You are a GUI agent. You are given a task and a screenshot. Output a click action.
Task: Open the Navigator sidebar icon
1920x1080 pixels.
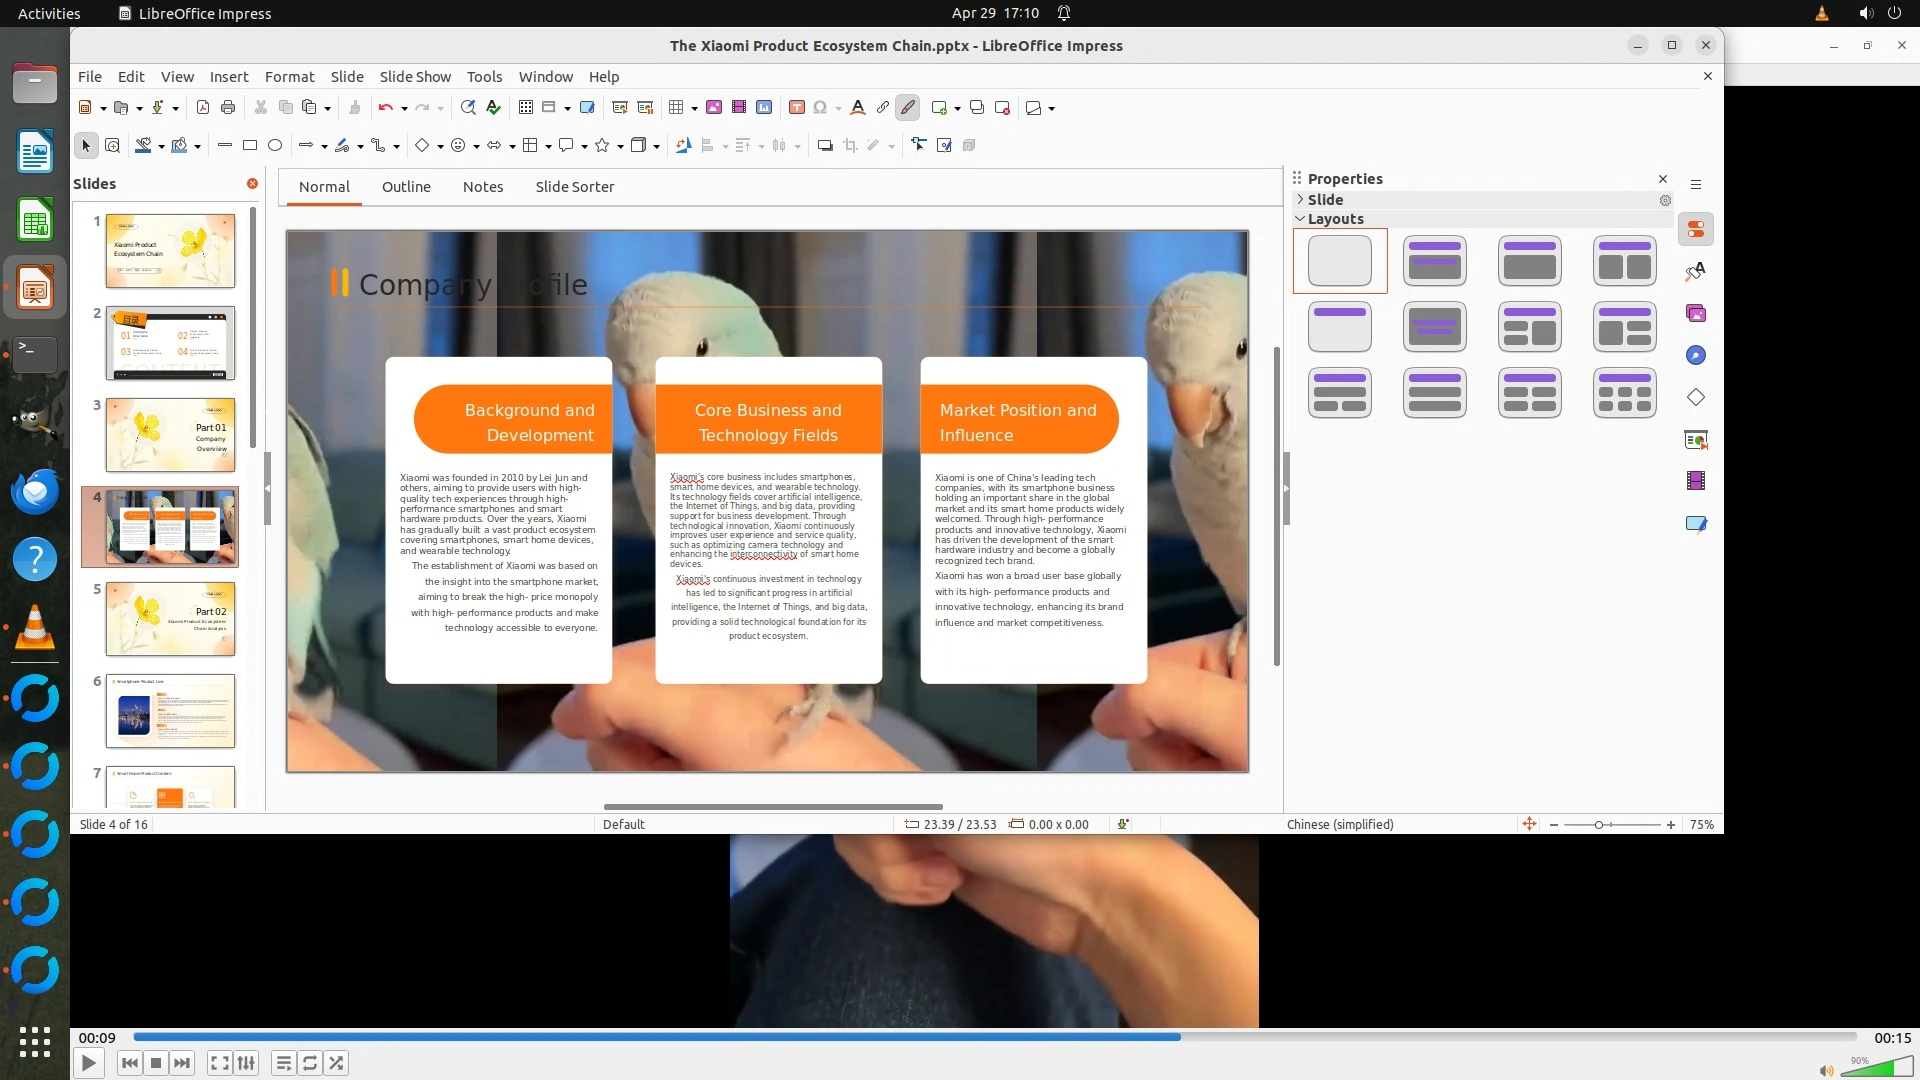1696,356
